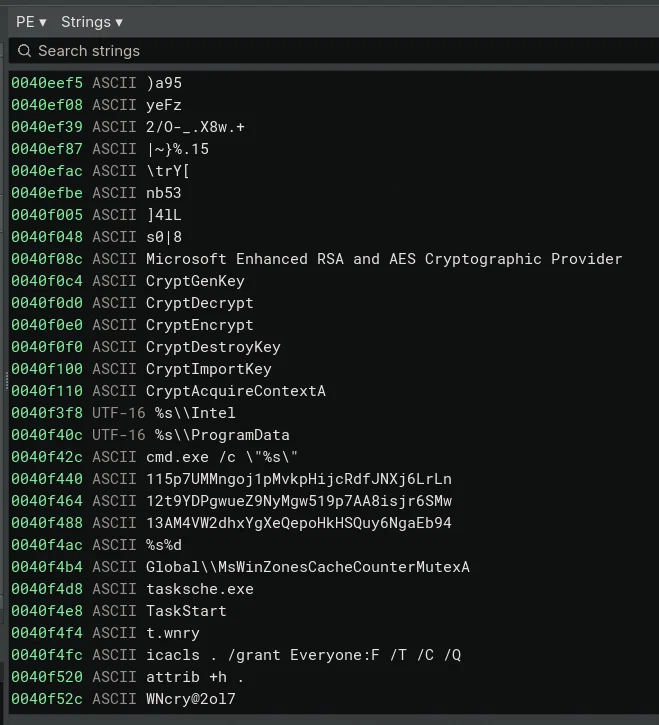This screenshot has height=725, width=659.
Task: Click UTF-16 type label at 0040f40c
Action: (x=119, y=435)
